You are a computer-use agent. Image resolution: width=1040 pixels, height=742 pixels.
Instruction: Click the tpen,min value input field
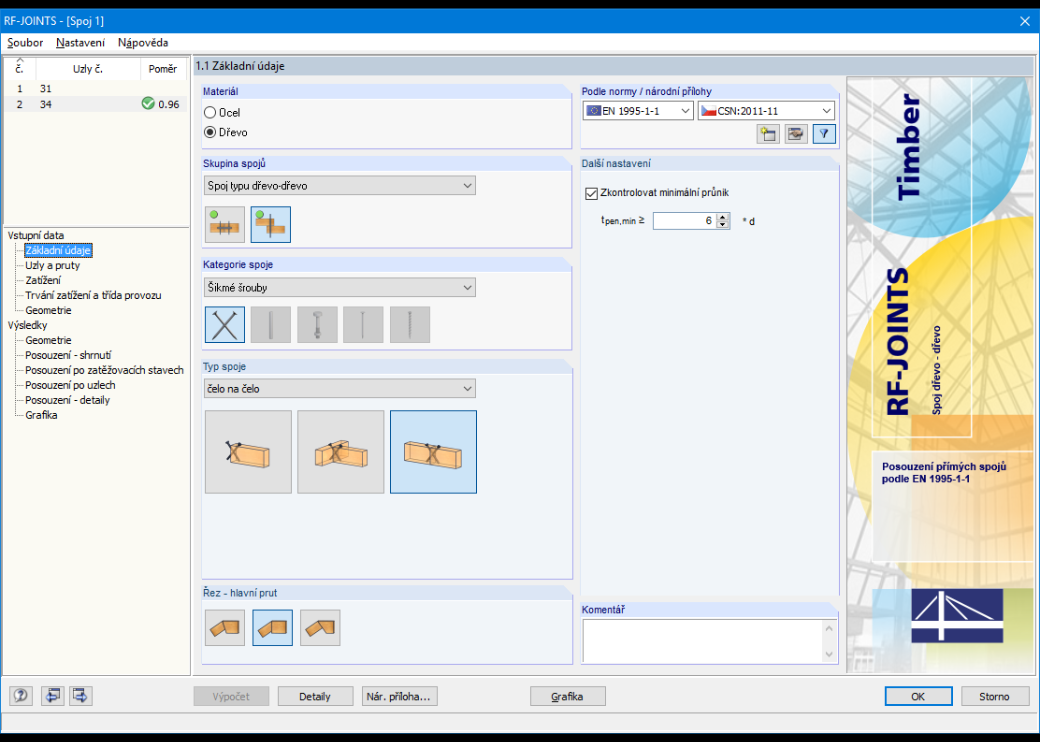tap(684, 221)
